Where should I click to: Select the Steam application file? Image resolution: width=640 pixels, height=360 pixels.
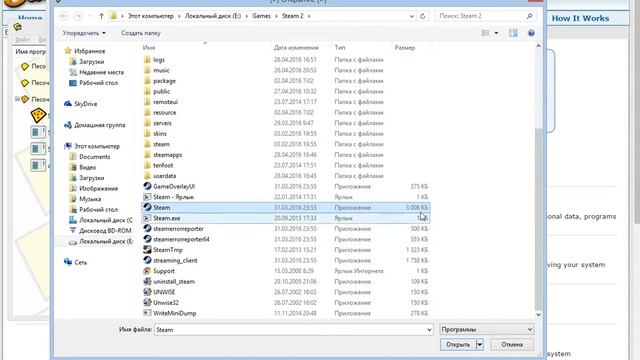pos(285,207)
